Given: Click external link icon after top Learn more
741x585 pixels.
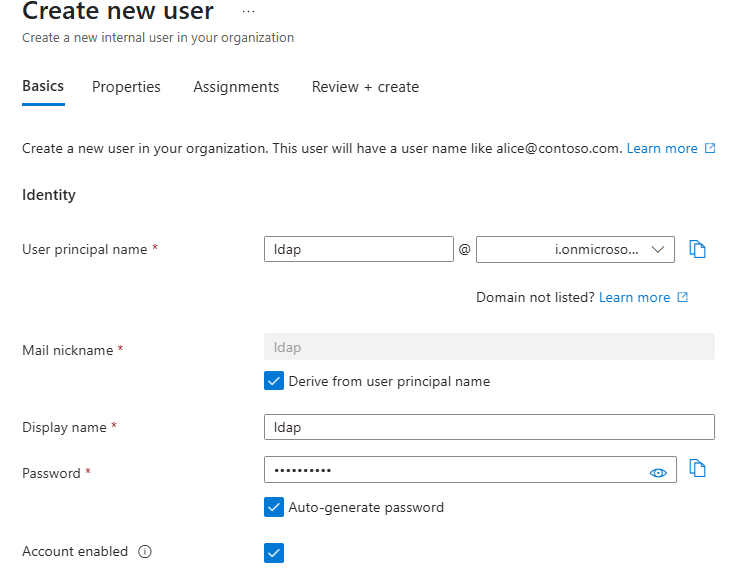Looking at the screenshot, I should coord(710,148).
